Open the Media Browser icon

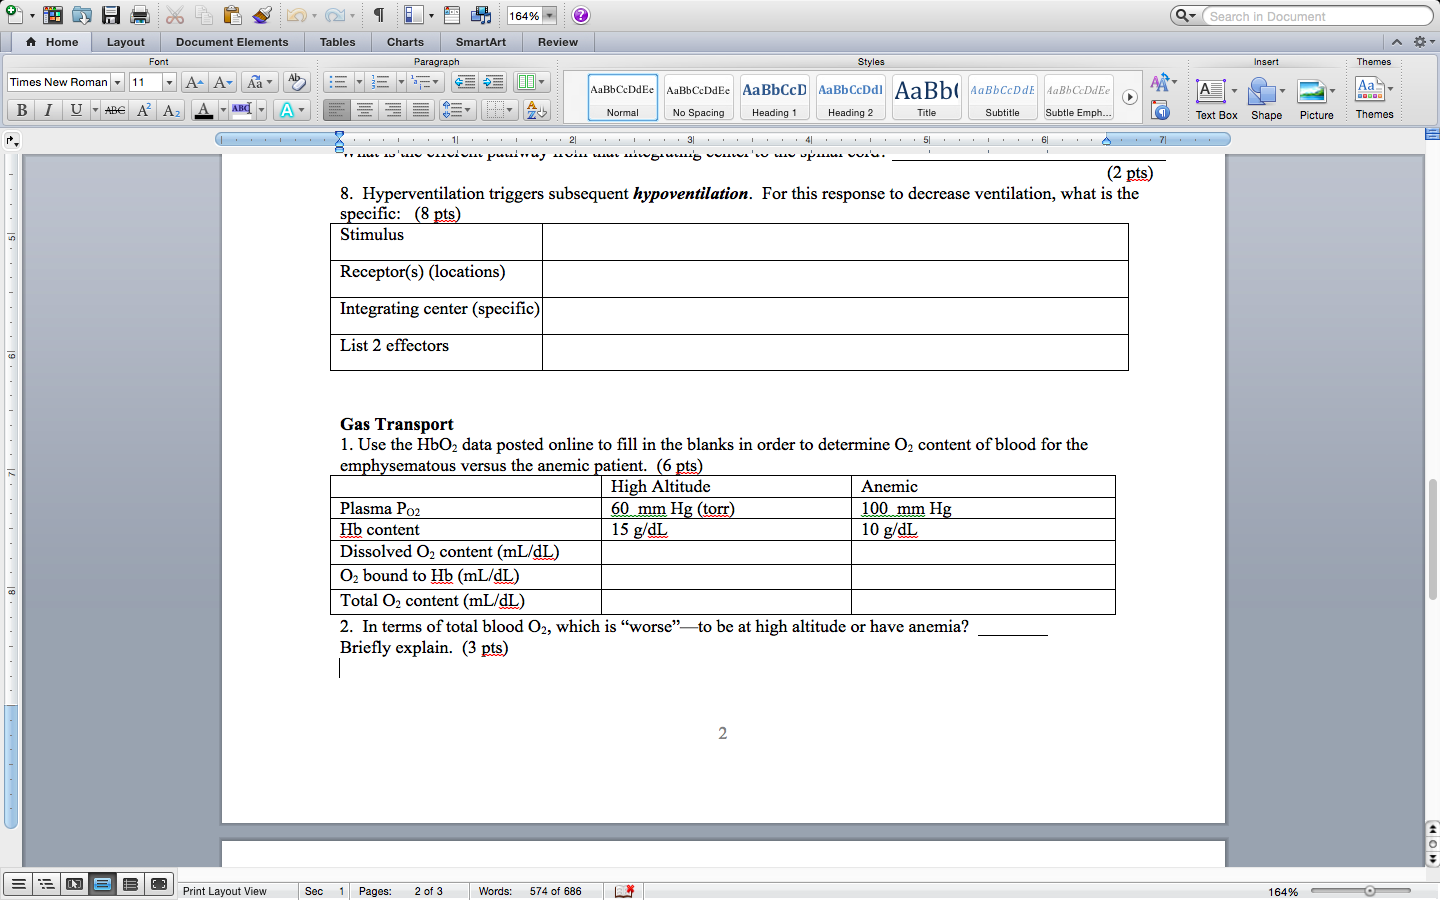[482, 15]
